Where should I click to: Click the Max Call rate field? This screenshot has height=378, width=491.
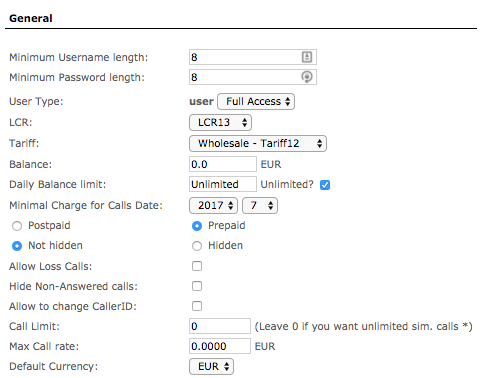220,346
